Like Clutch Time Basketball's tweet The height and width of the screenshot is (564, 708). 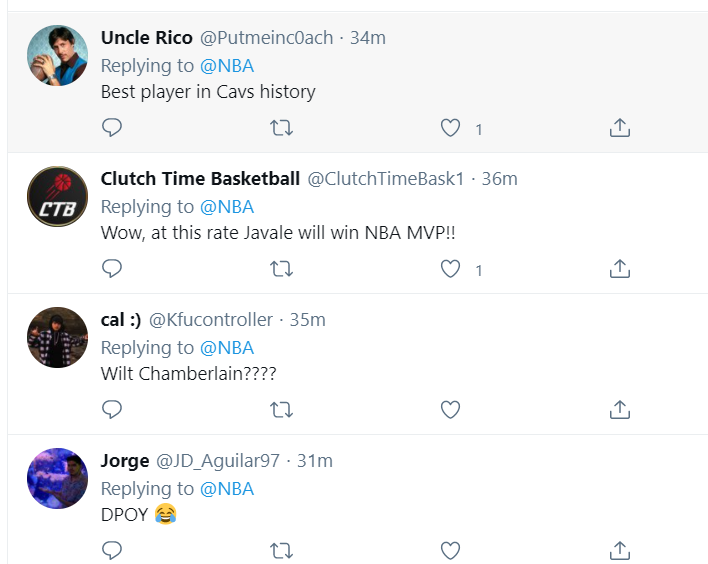click(451, 268)
